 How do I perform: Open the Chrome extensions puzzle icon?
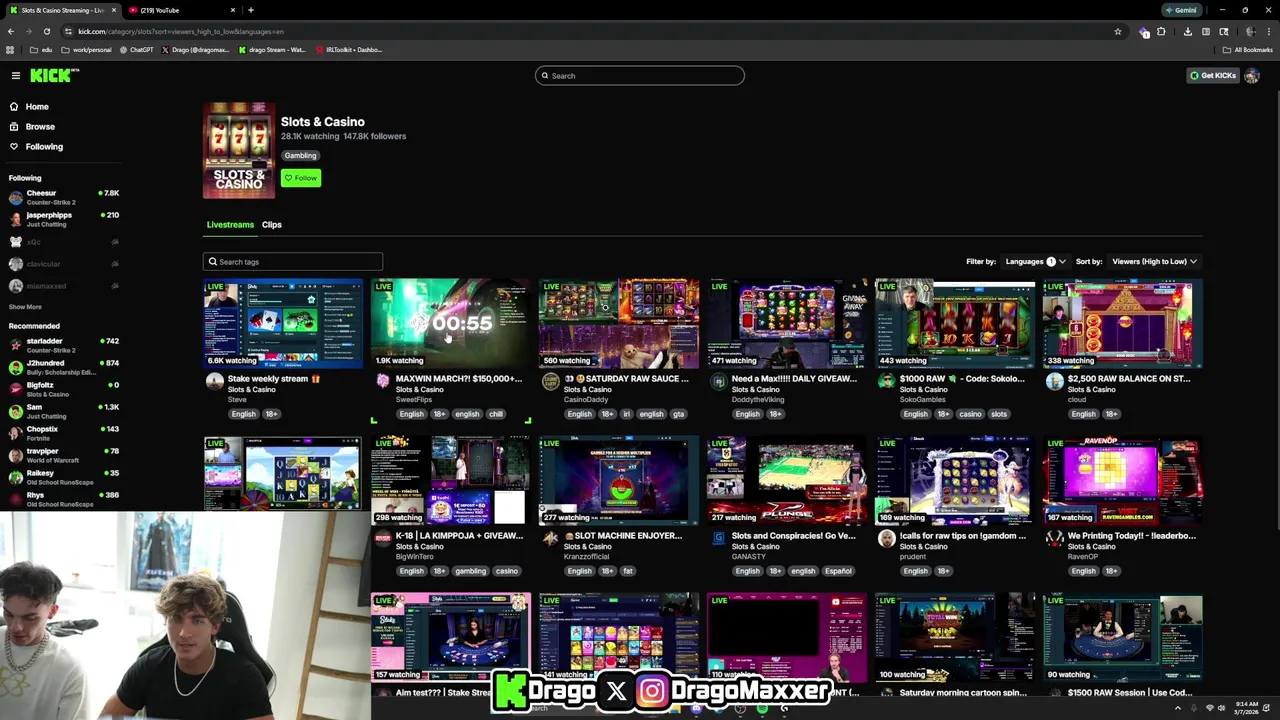(x=1161, y=31)
